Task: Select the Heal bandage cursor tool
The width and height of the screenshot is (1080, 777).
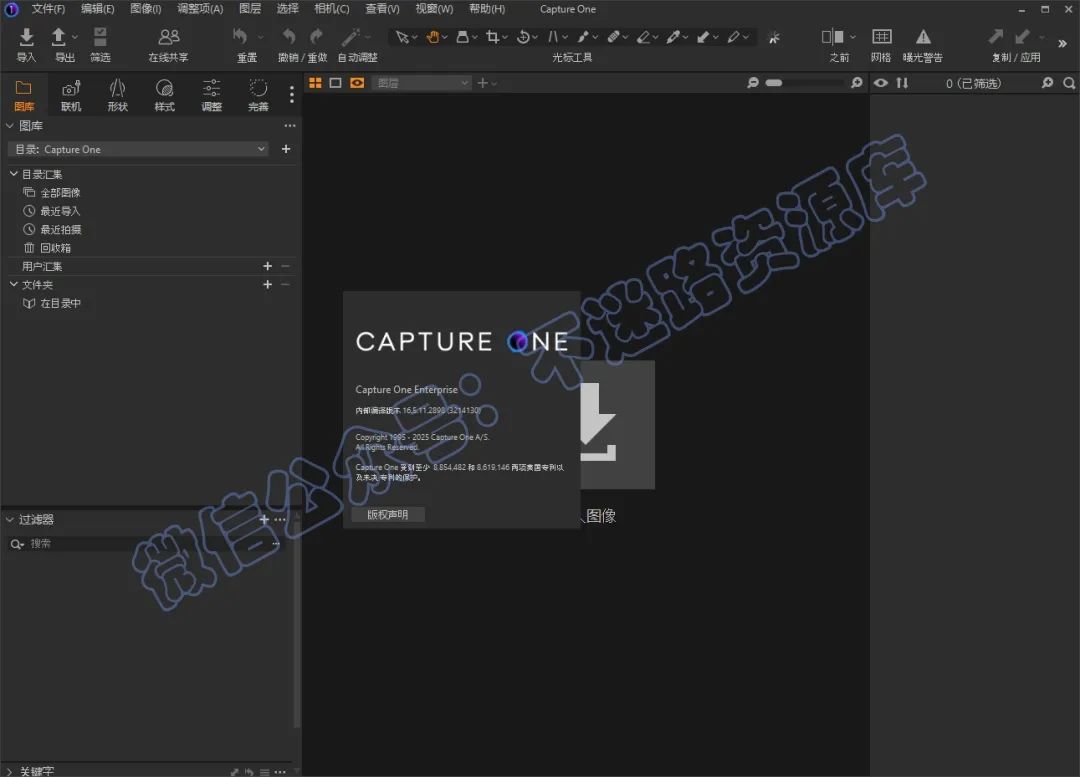Action: click(x=613, y=37)
